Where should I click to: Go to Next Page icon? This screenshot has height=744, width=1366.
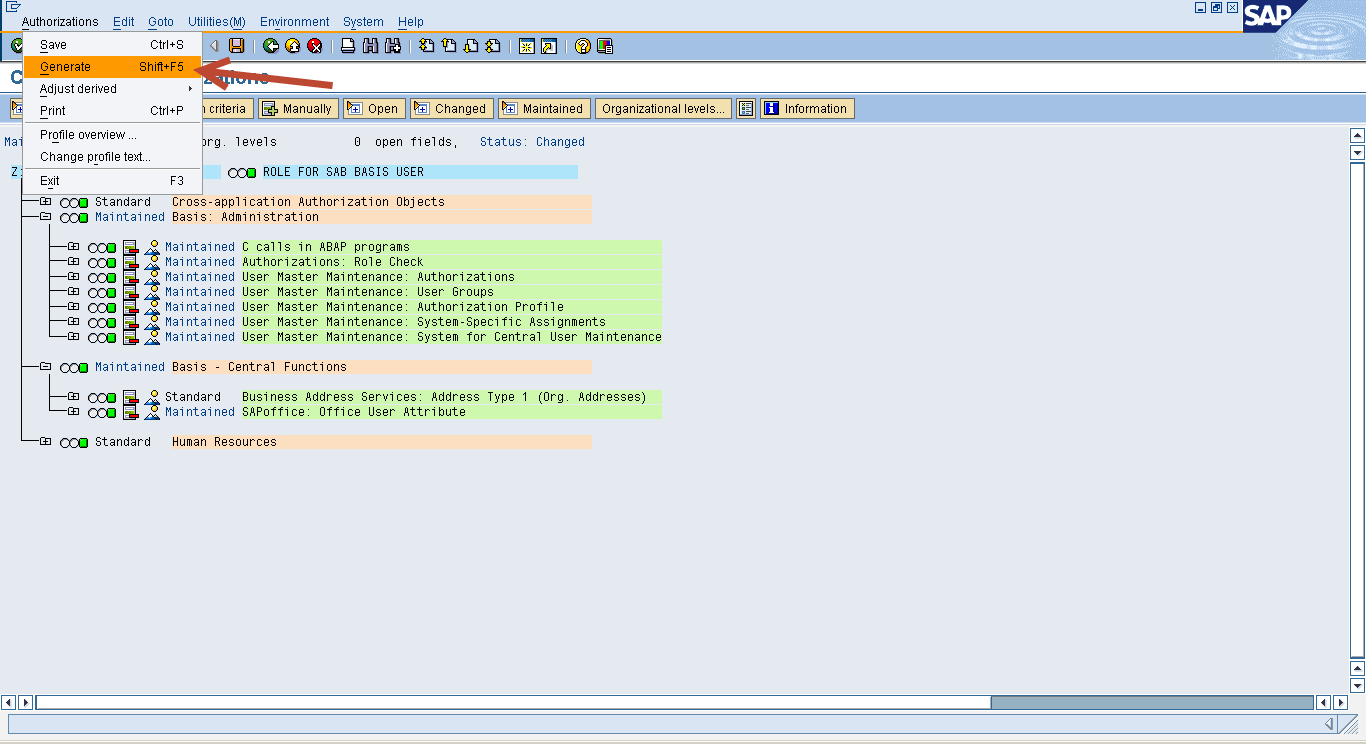[x=471, y=46]
